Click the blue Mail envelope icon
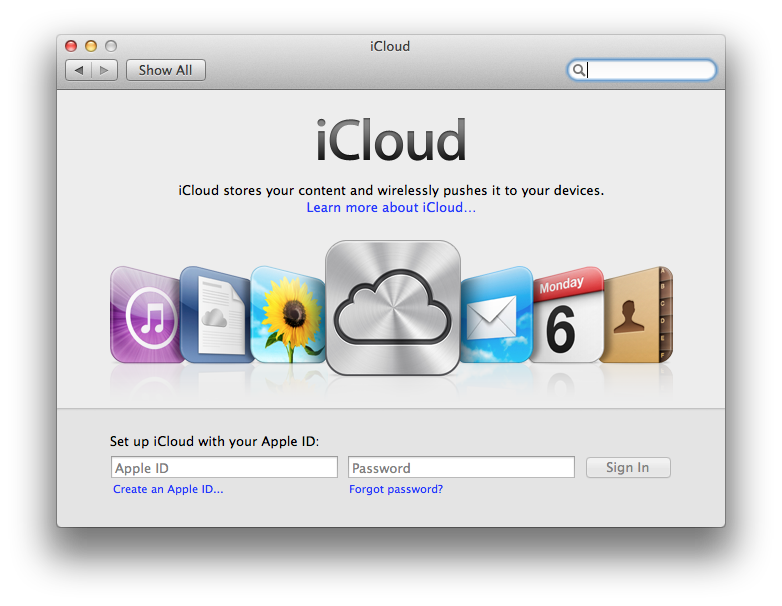The image size is (782, 606). click(496, 315)
